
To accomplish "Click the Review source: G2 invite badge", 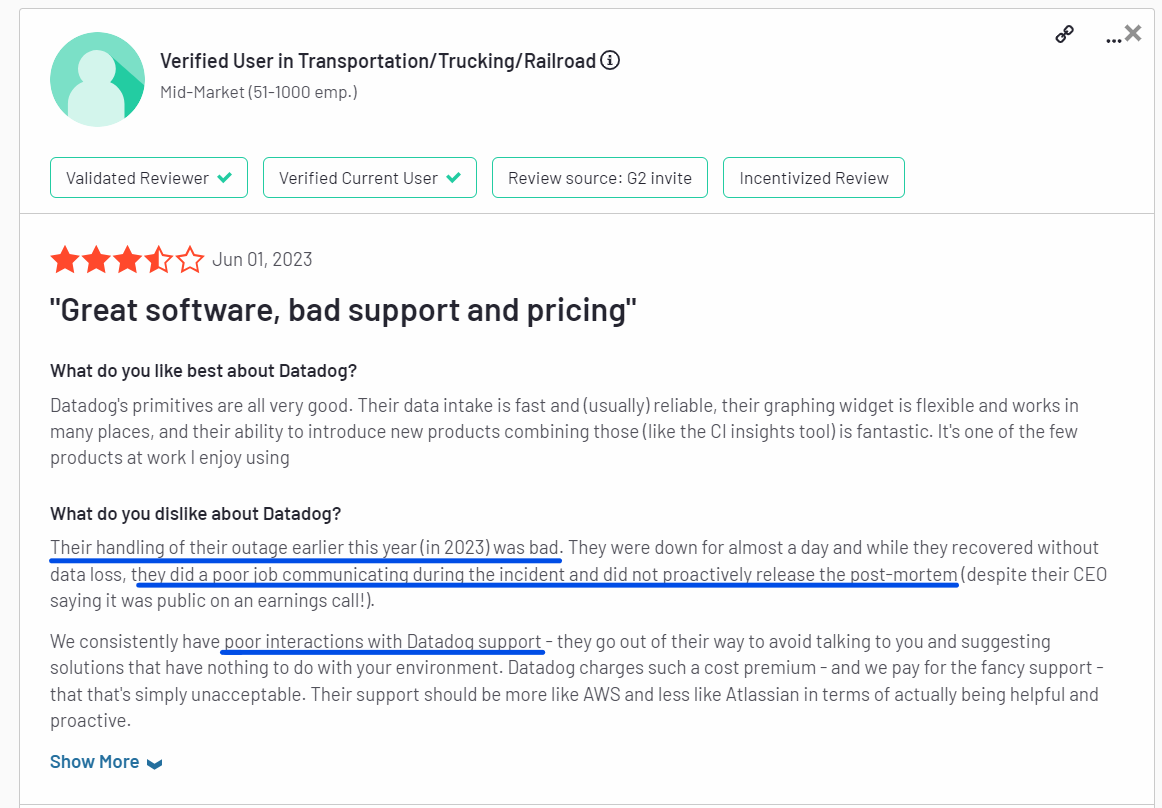I will pyautogui.click(x=599, y=178).
